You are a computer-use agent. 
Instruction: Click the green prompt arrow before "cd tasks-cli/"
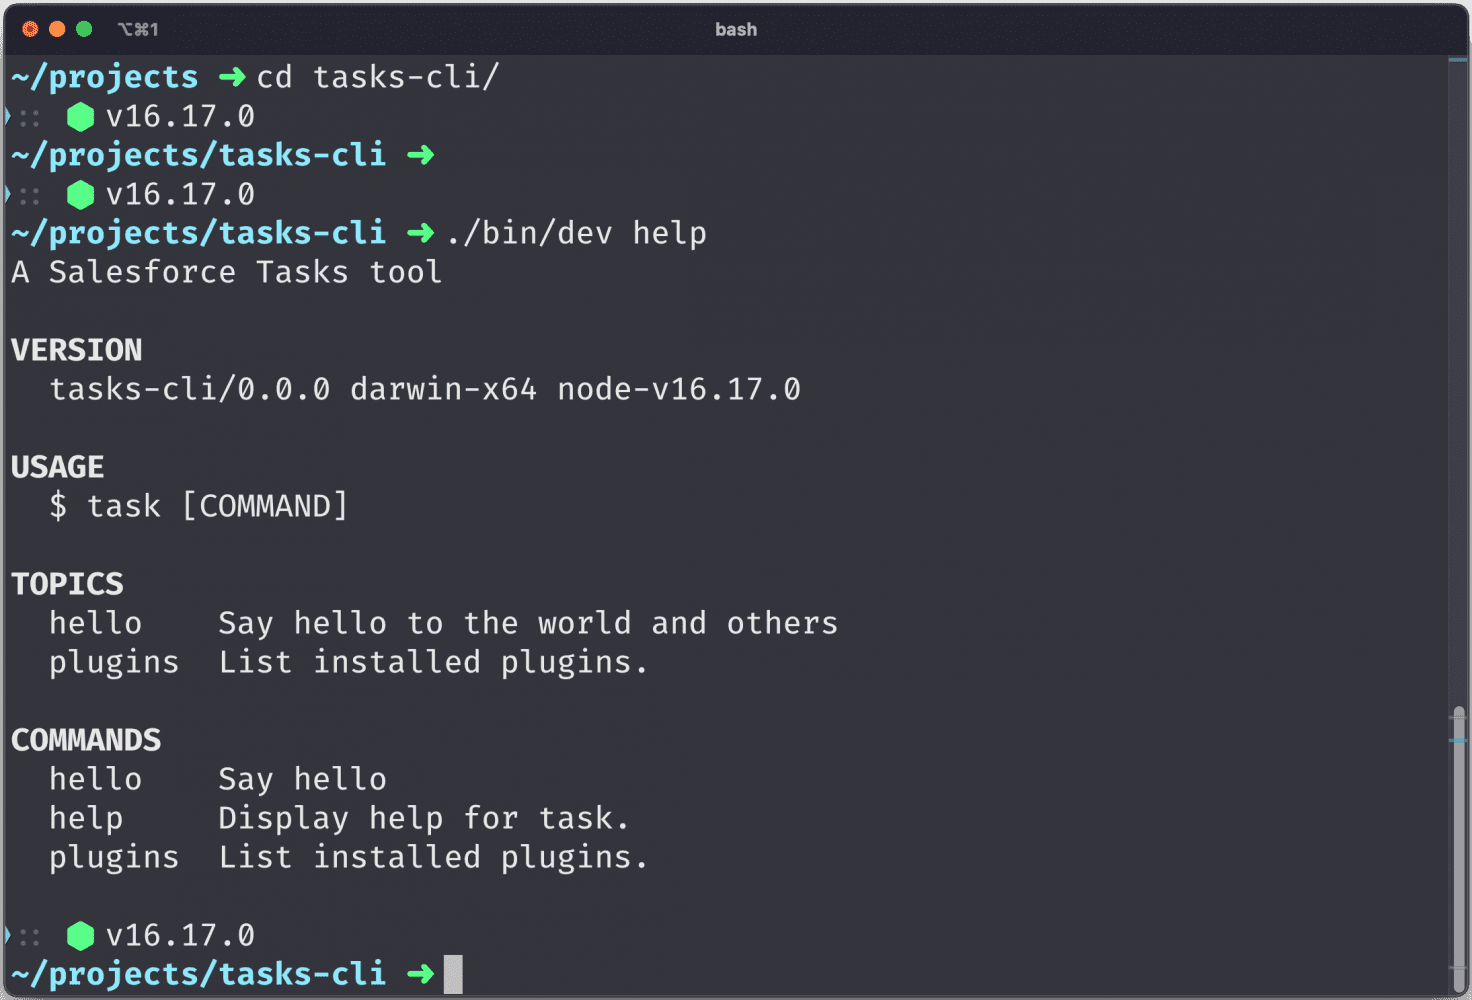(x=232, y=77)
